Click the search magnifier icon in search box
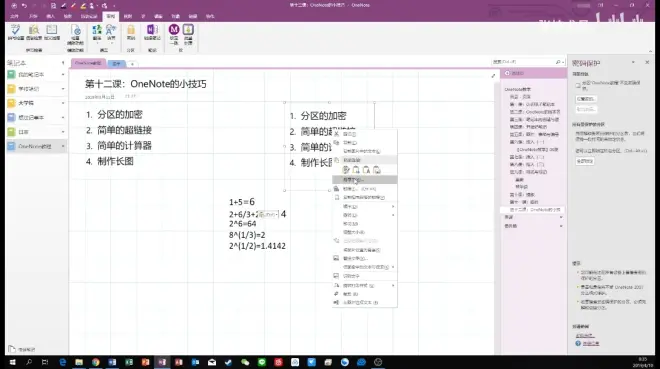 coord(558,62)
